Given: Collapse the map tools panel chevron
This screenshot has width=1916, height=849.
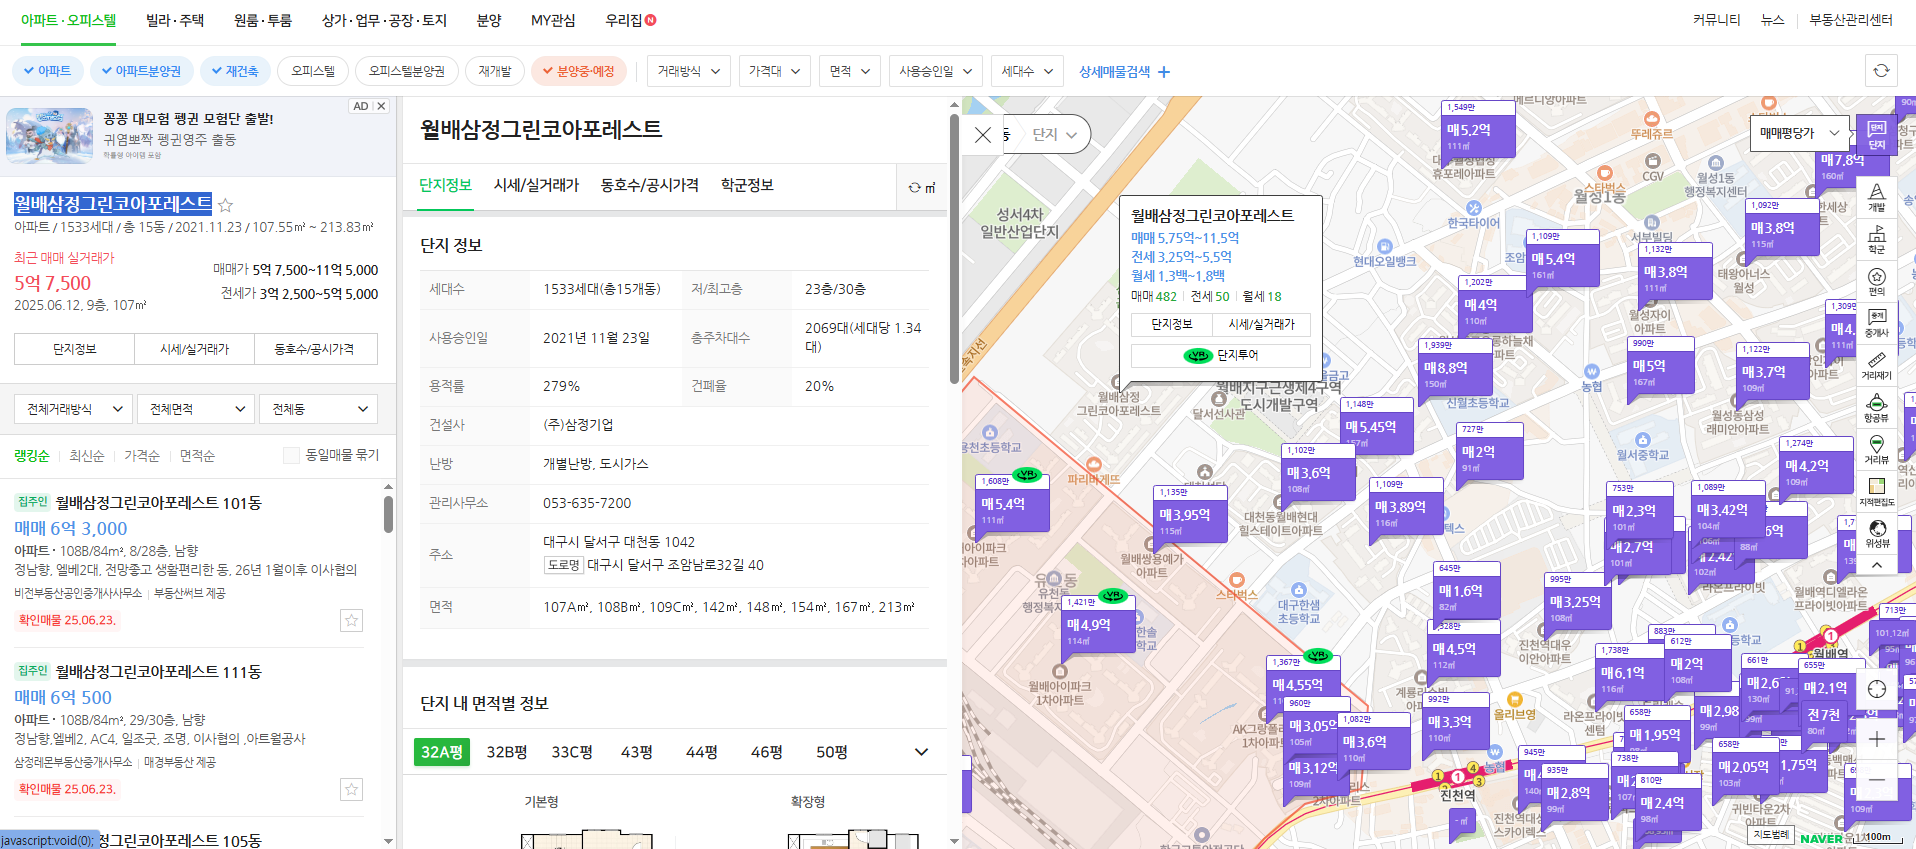Looking at the screenshot, I should coord(1876,565).
